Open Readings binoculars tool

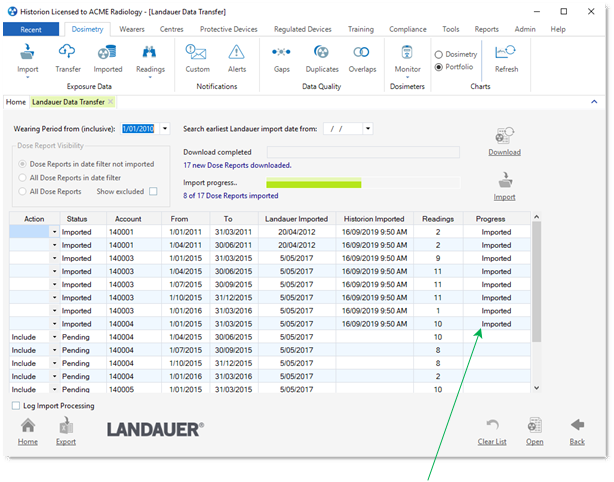pos(149,52)
